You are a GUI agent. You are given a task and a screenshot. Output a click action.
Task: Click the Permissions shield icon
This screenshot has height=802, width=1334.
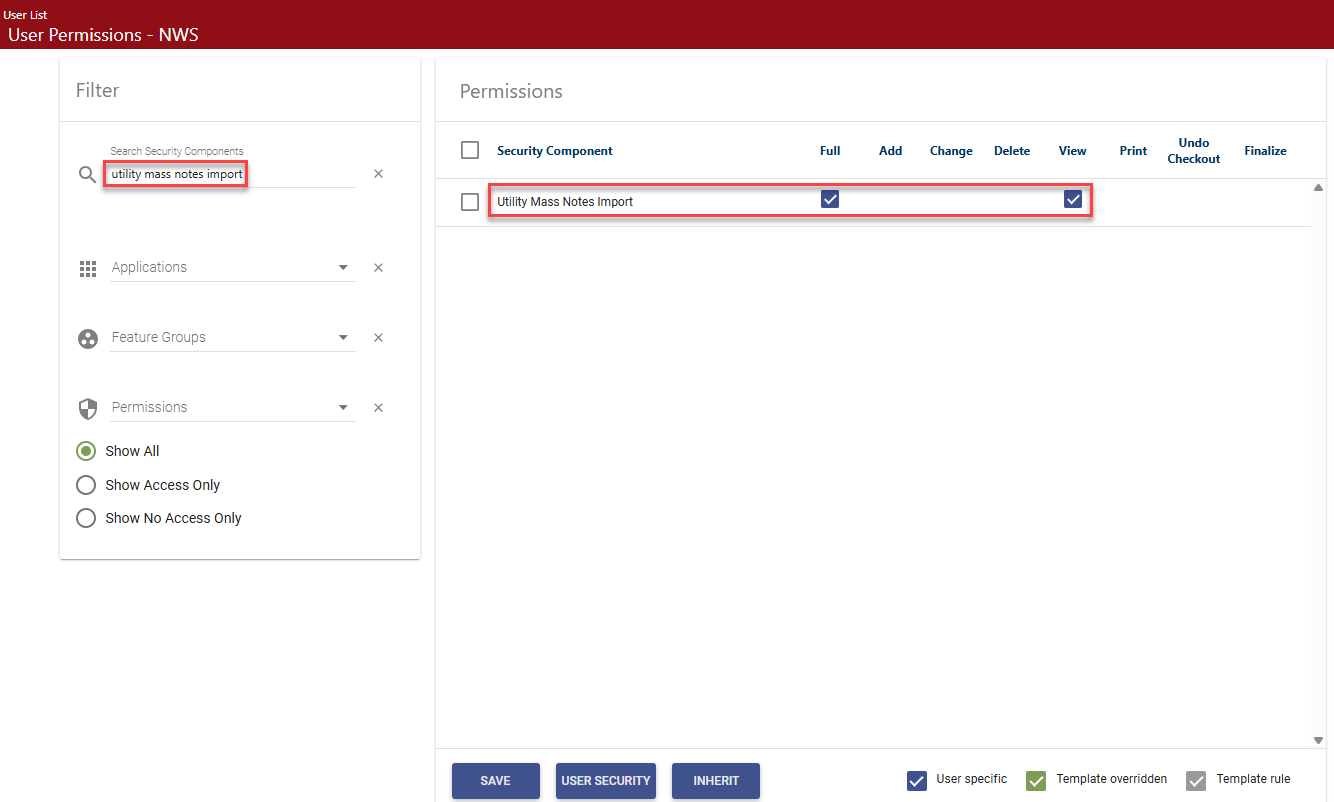(x=87, y=408)
